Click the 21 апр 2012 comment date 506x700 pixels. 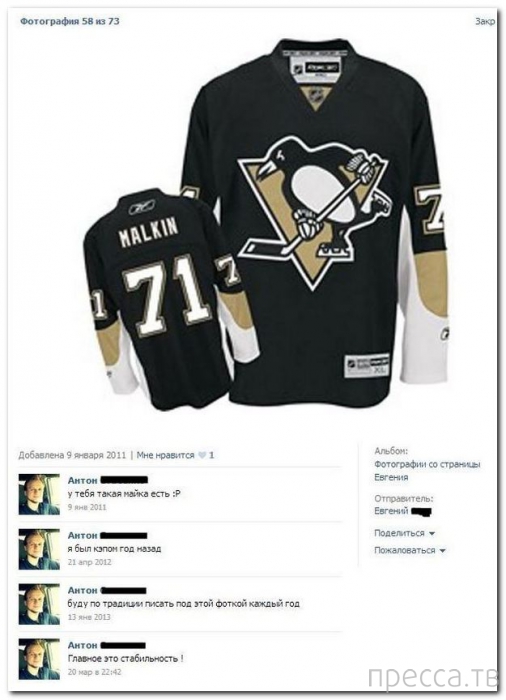(x=90, y=562)
